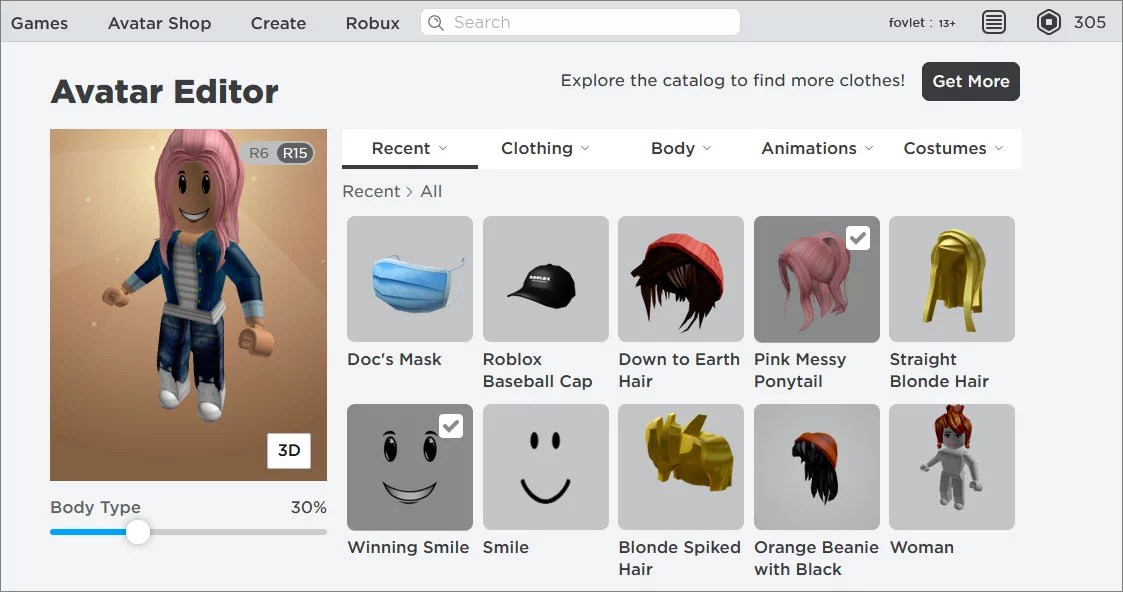The image size is (1123, 592).
Task: Open the Clothing dropdown
Action: pos(544,147)
